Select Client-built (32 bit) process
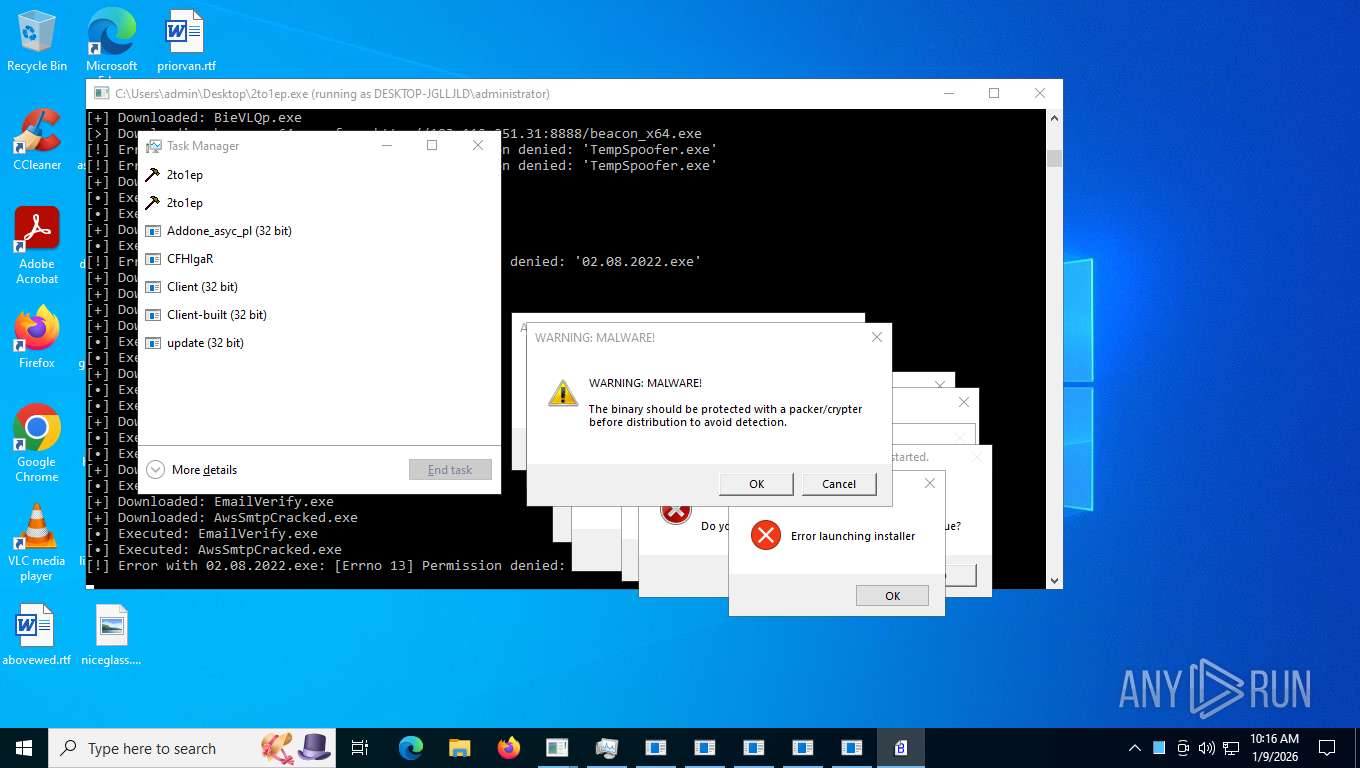The image size is (1360, 768). 319,315
